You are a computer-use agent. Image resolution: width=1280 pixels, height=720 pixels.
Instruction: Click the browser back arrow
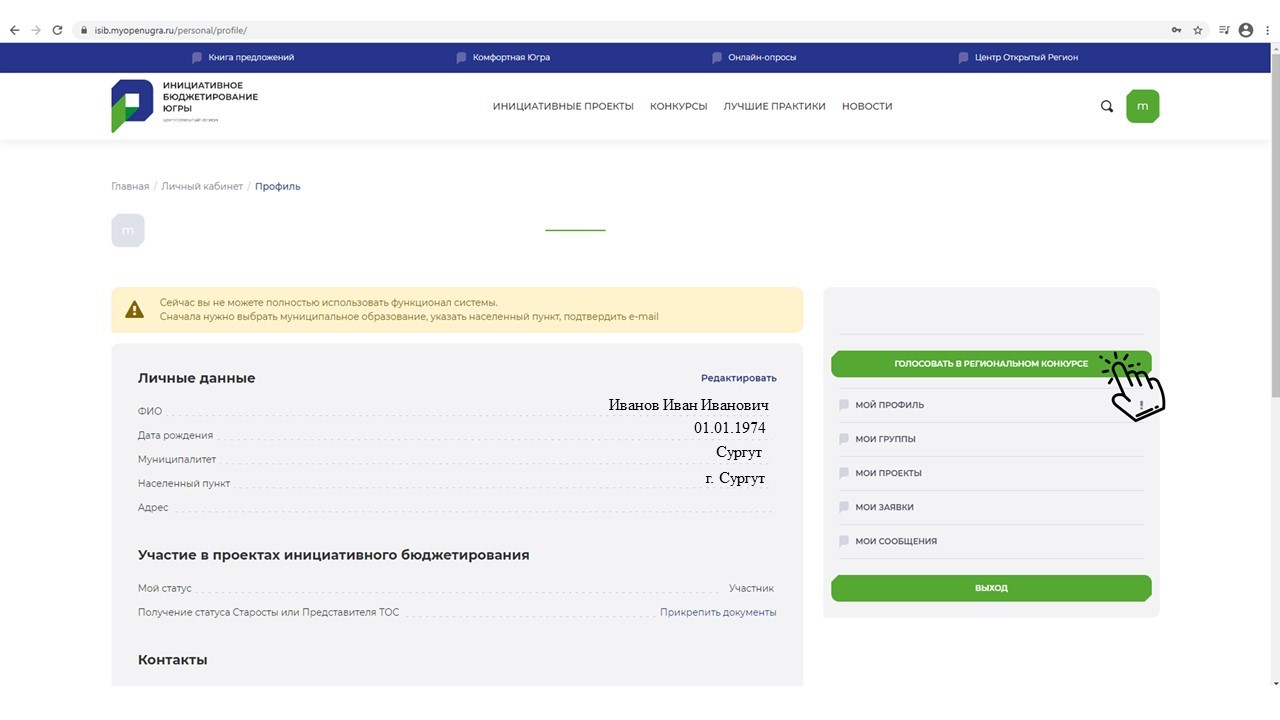click(14, 30)
